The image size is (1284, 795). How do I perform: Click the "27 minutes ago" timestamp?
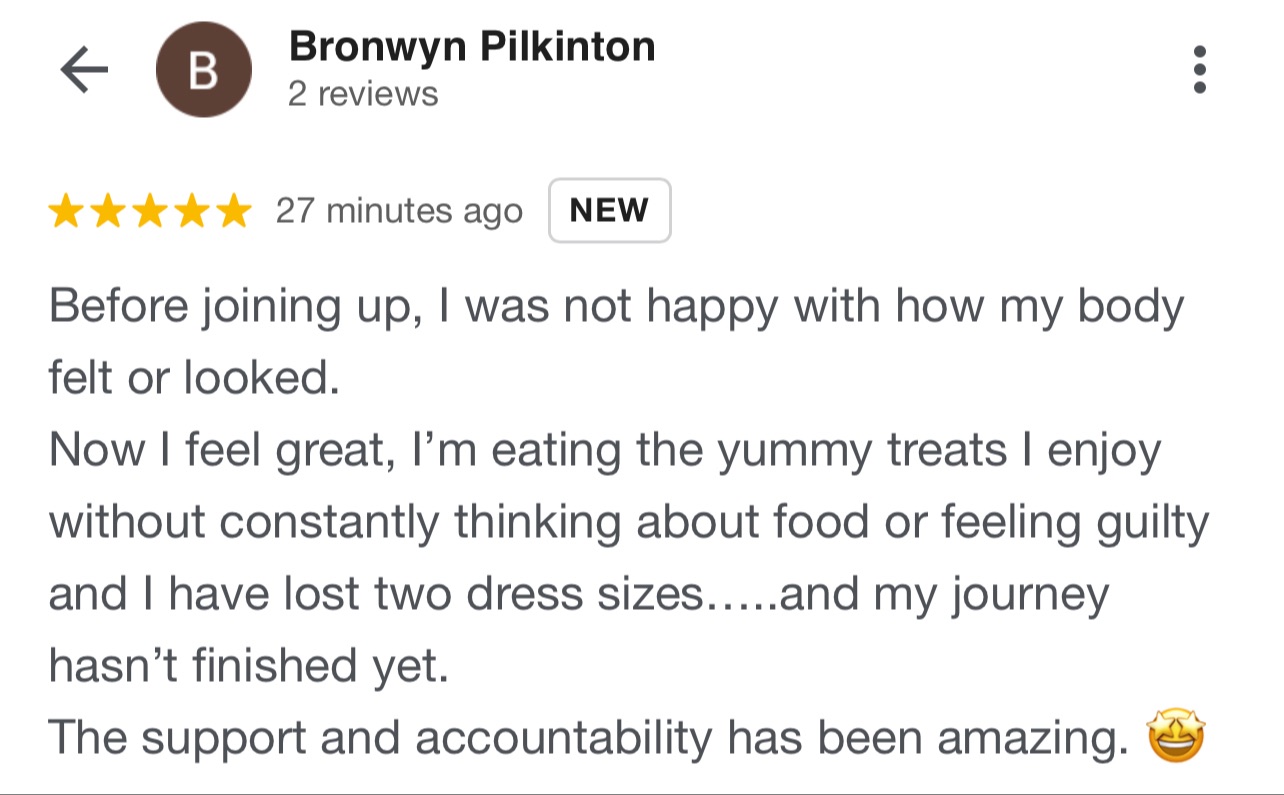coord(399,211)
